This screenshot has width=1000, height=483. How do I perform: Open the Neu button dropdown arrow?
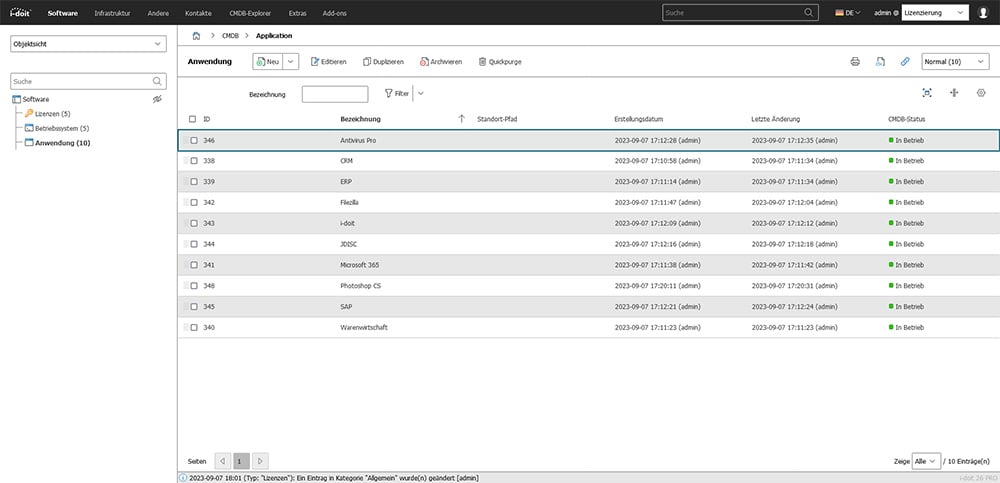click(291, 62)
